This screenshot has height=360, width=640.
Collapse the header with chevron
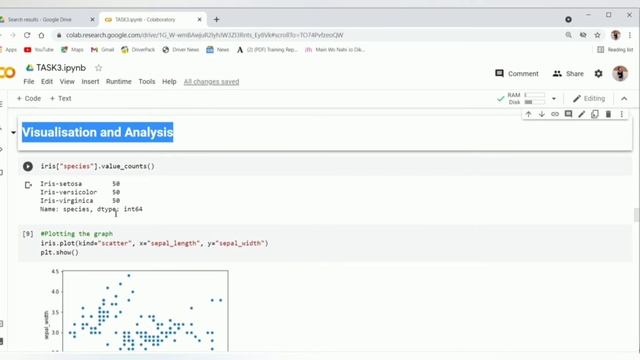tap(624, 98)
